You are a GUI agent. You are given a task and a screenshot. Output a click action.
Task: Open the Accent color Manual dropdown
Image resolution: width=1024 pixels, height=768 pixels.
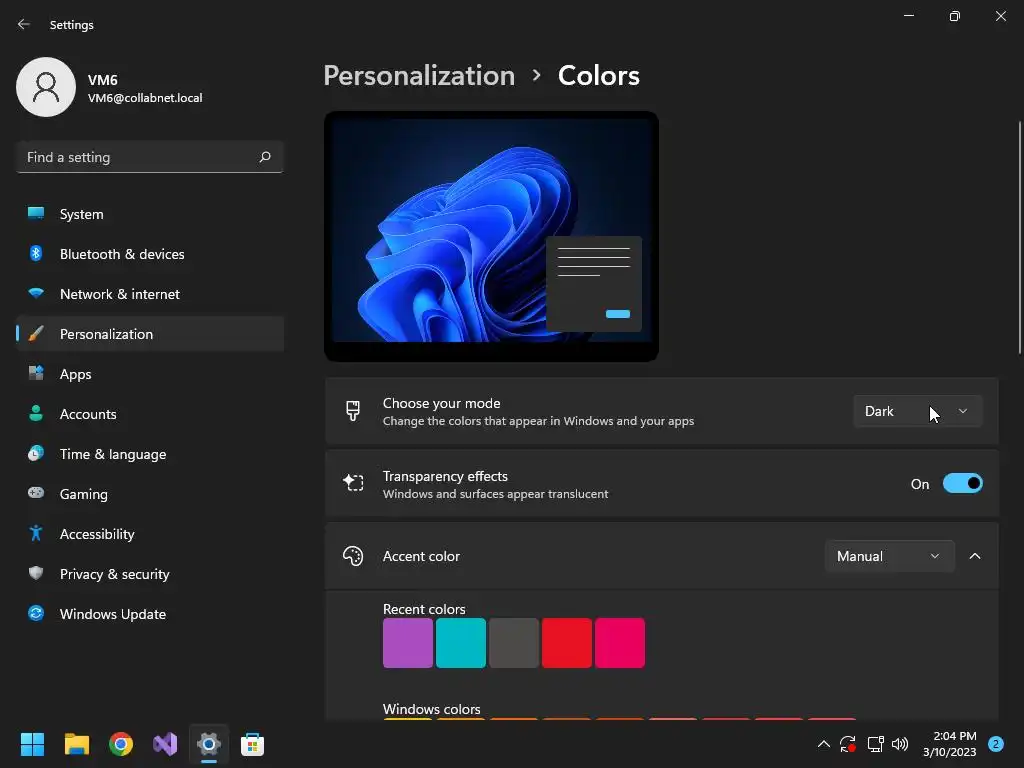pyautogui.click(x=889, y=556)
